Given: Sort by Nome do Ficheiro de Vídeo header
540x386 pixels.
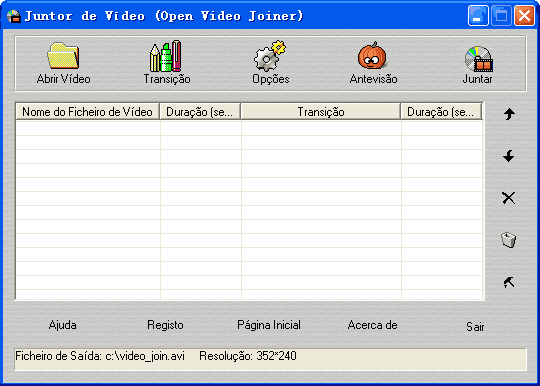Looking at the screenshot, I should (x=87, y=112).
